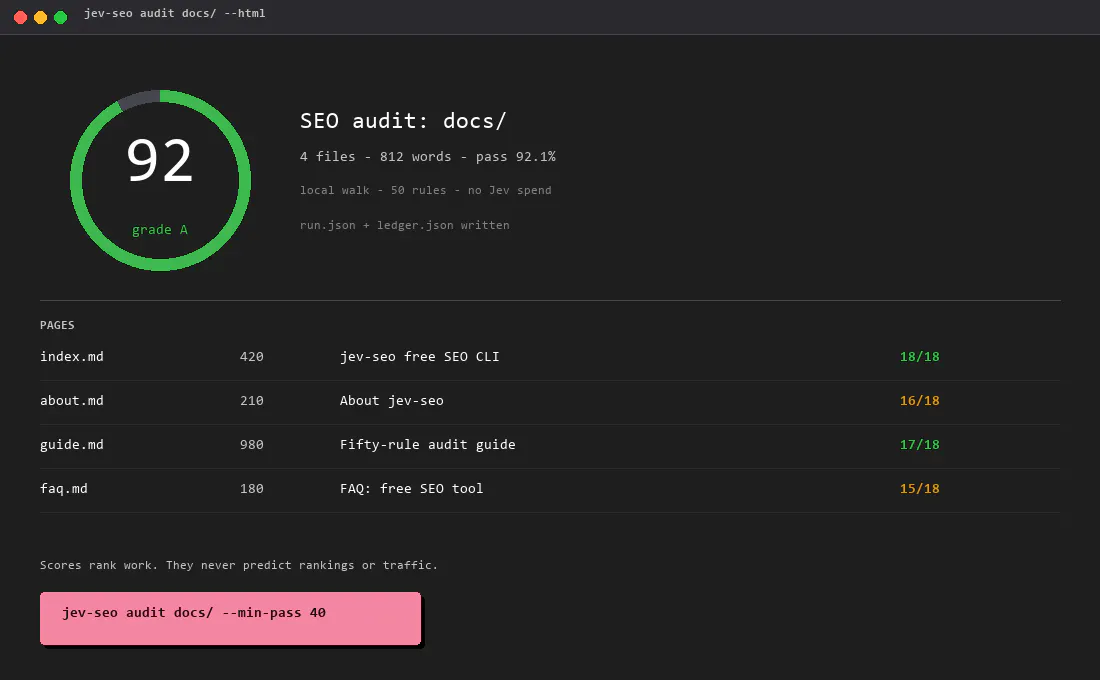
Task: Click word count 180 for faq.md
Action: click(x=252, y=488)
